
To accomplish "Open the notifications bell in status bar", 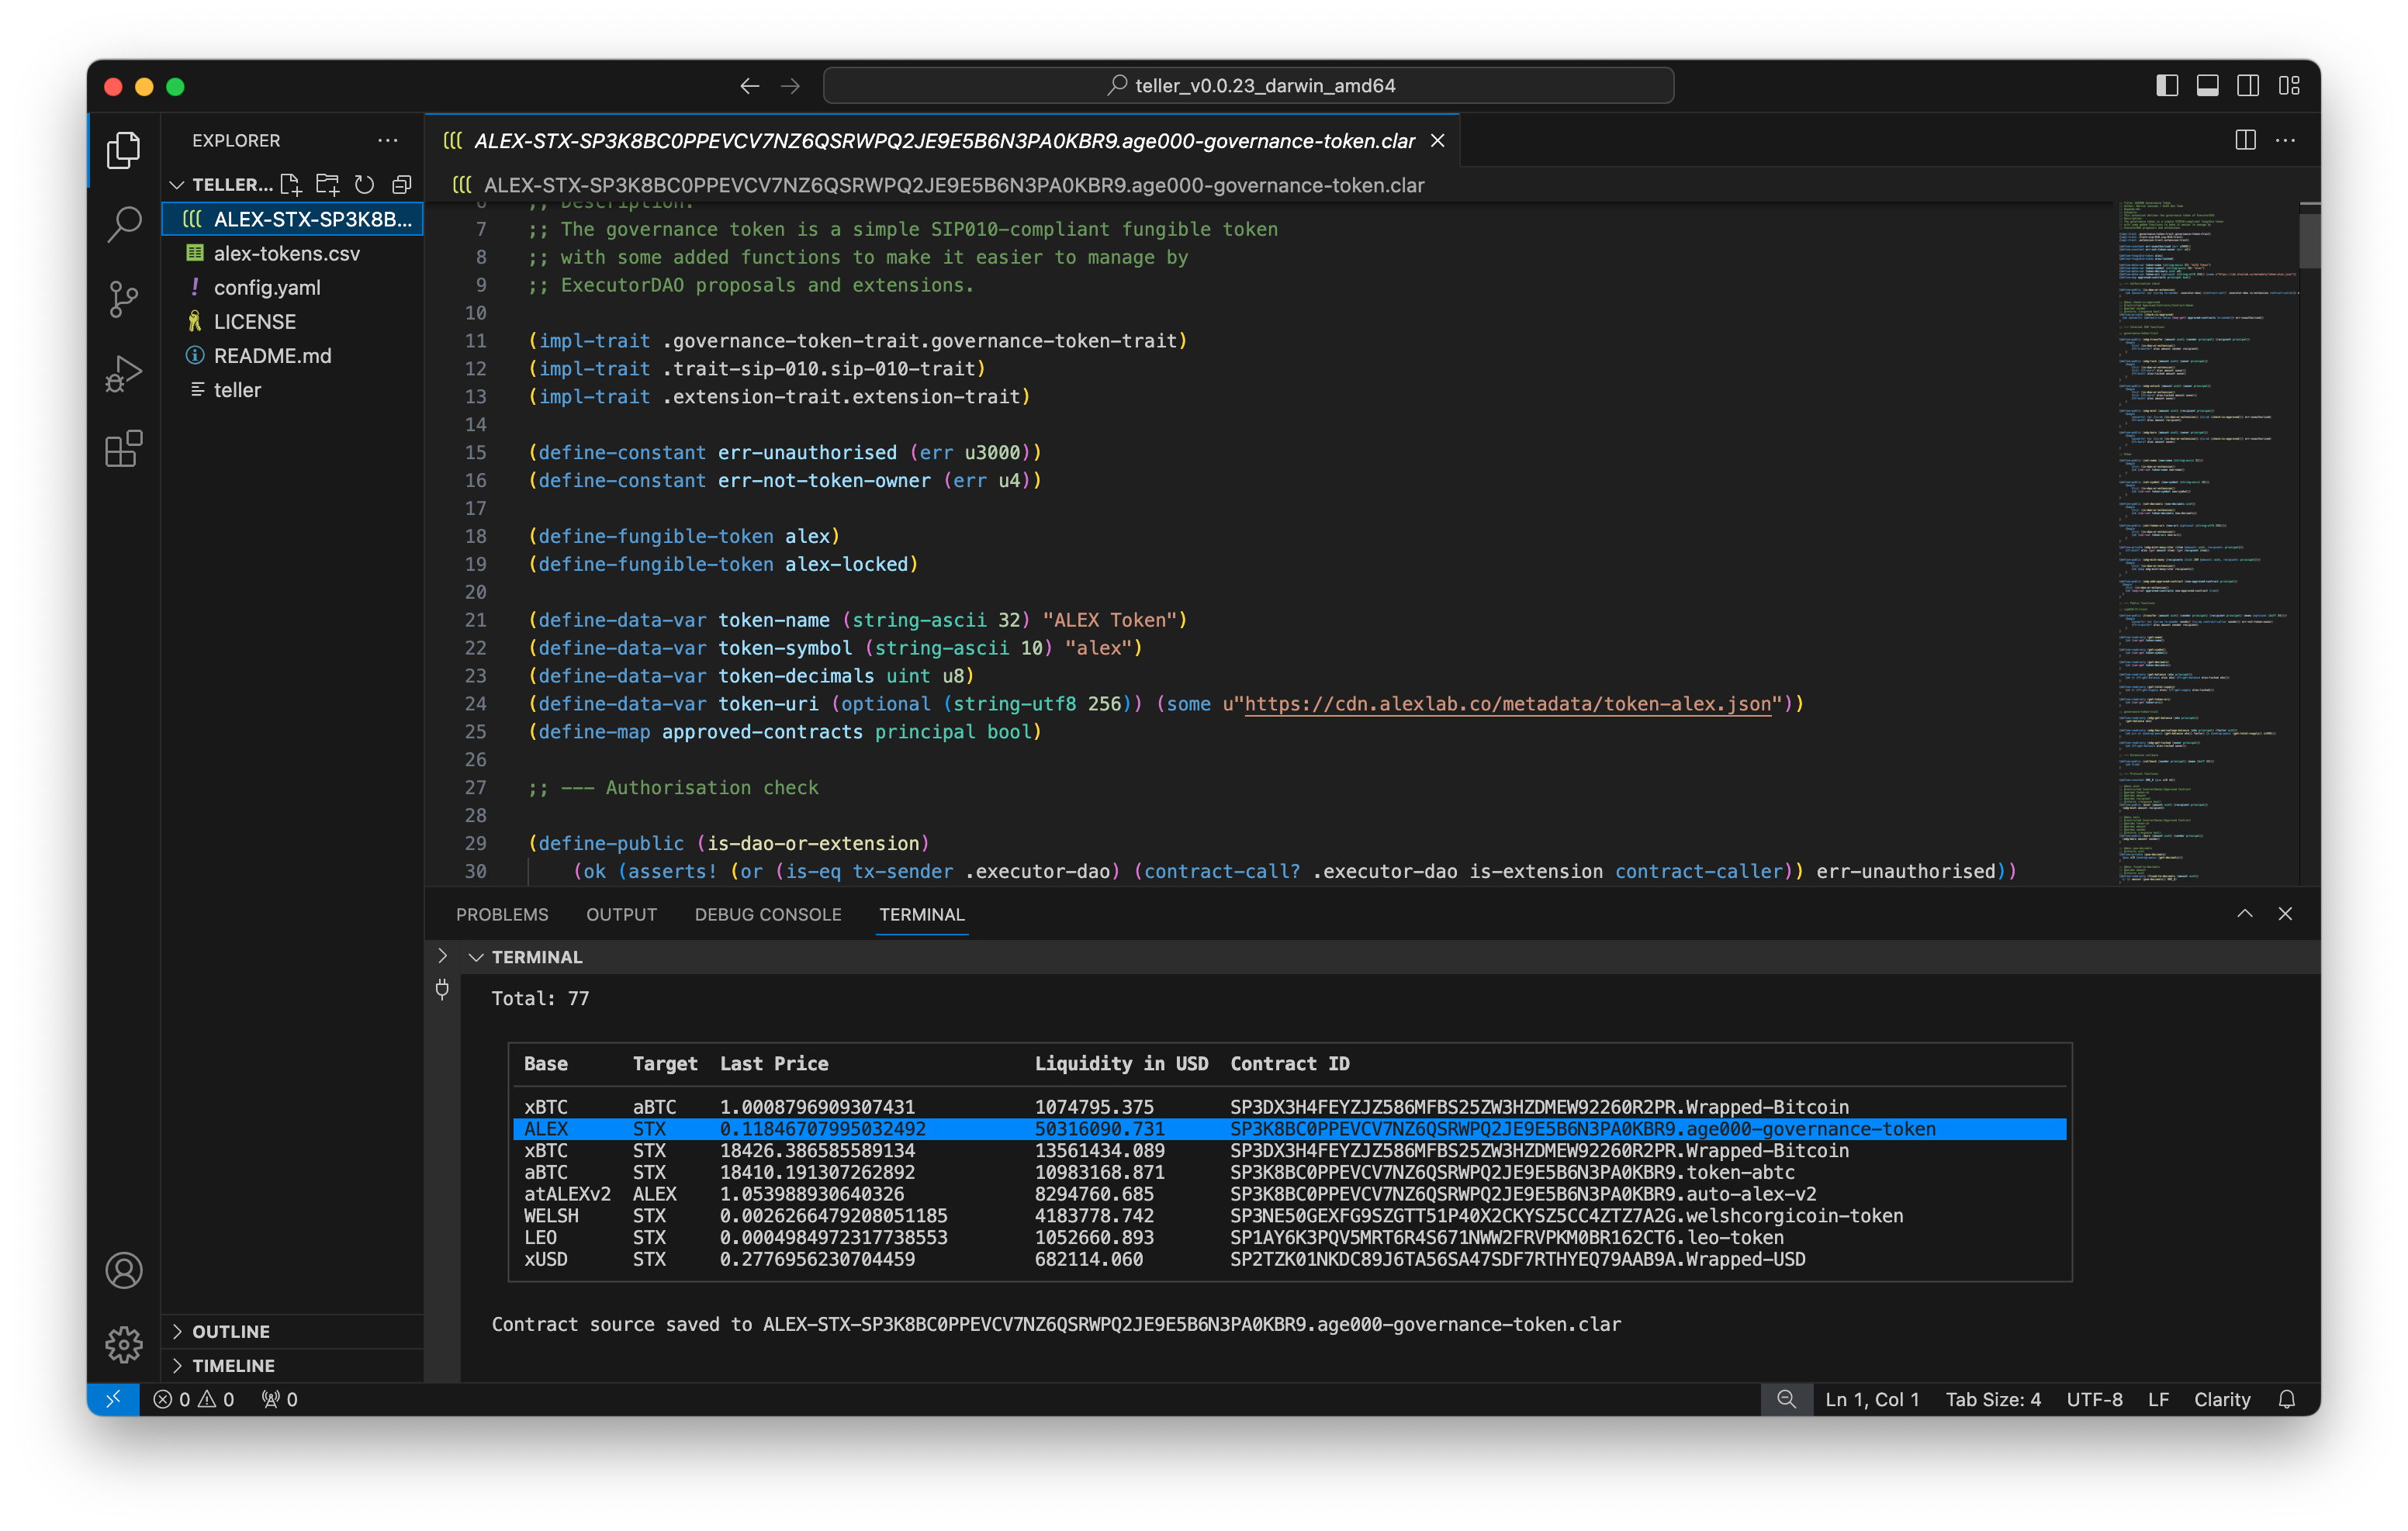I will pos(2286,1399).
